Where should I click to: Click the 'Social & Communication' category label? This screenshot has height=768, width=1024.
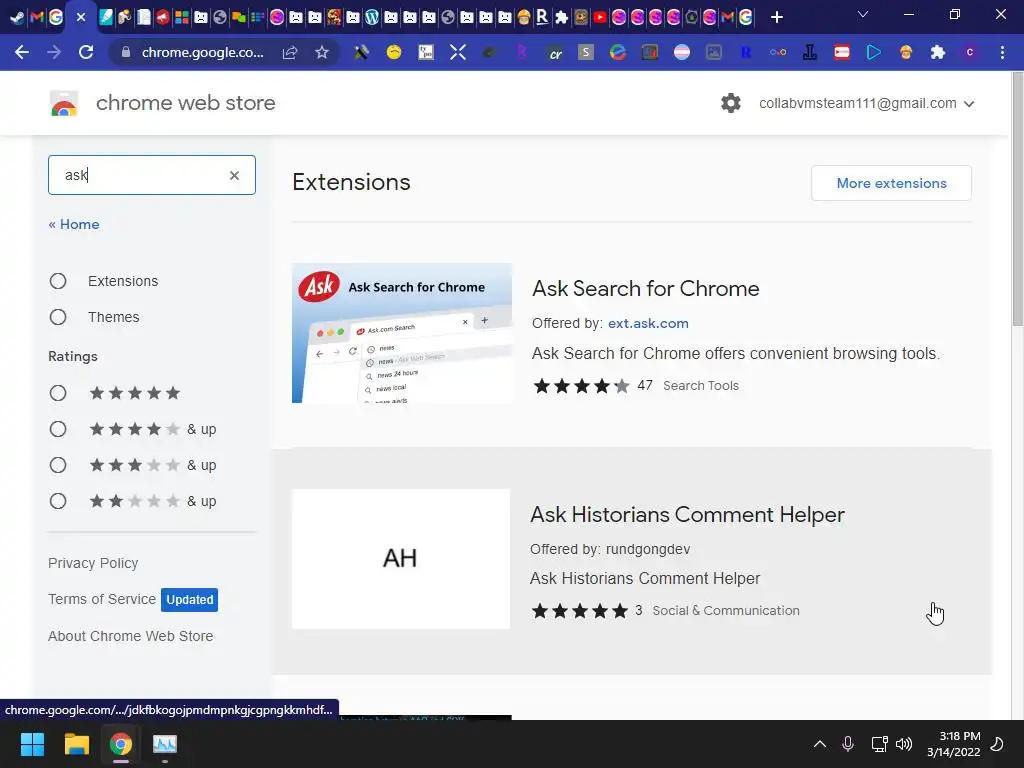[x=726, y=611]
